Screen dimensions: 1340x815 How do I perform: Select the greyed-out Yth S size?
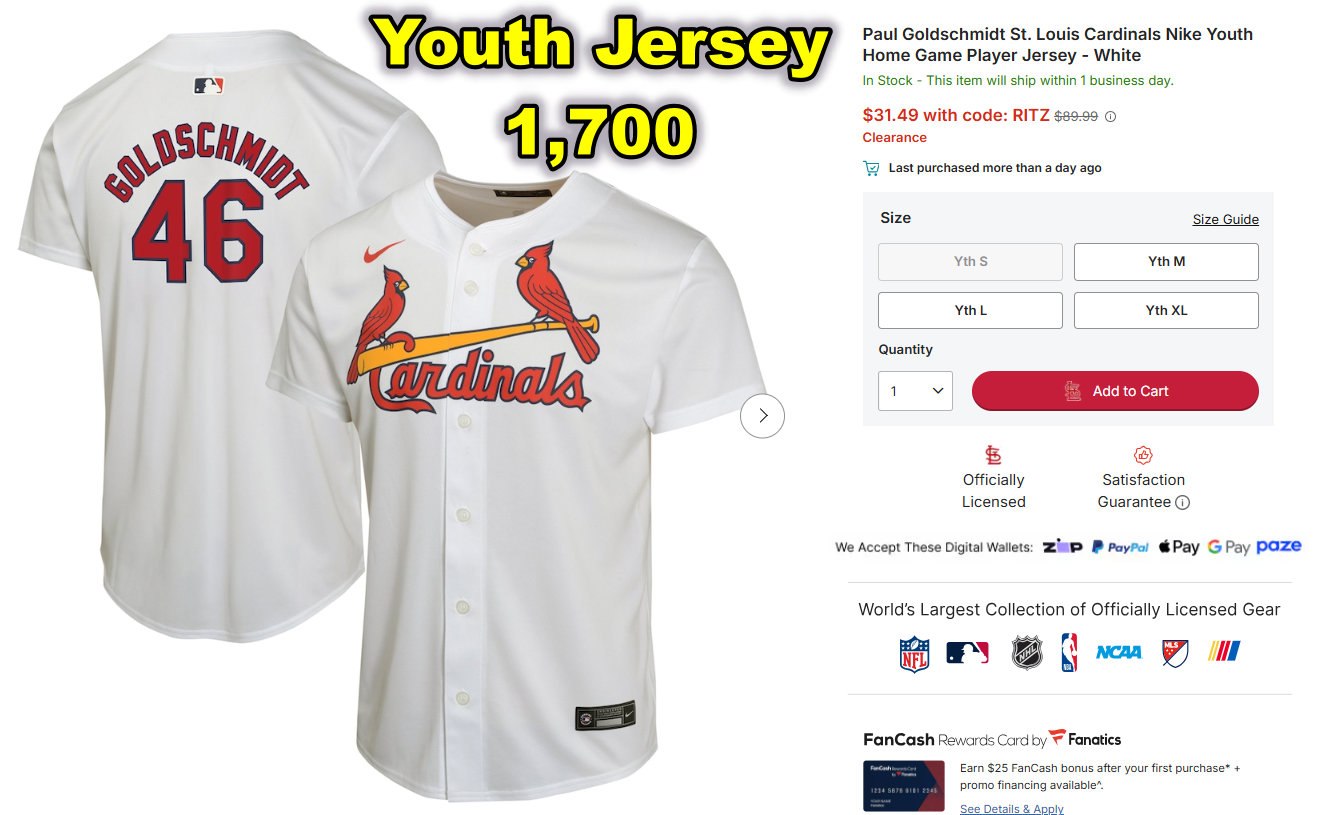pos(970,262)
